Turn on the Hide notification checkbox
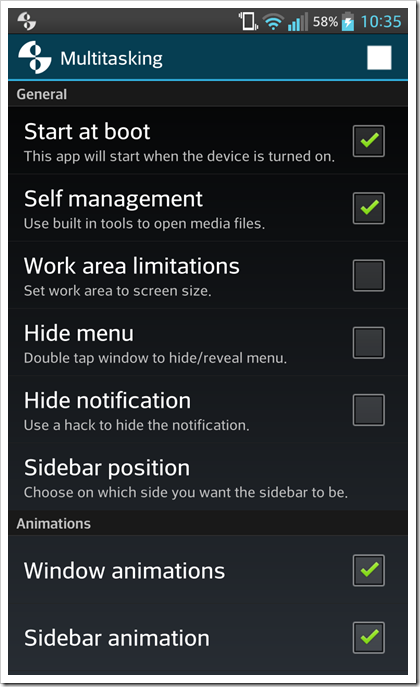 tap(369, 410)
